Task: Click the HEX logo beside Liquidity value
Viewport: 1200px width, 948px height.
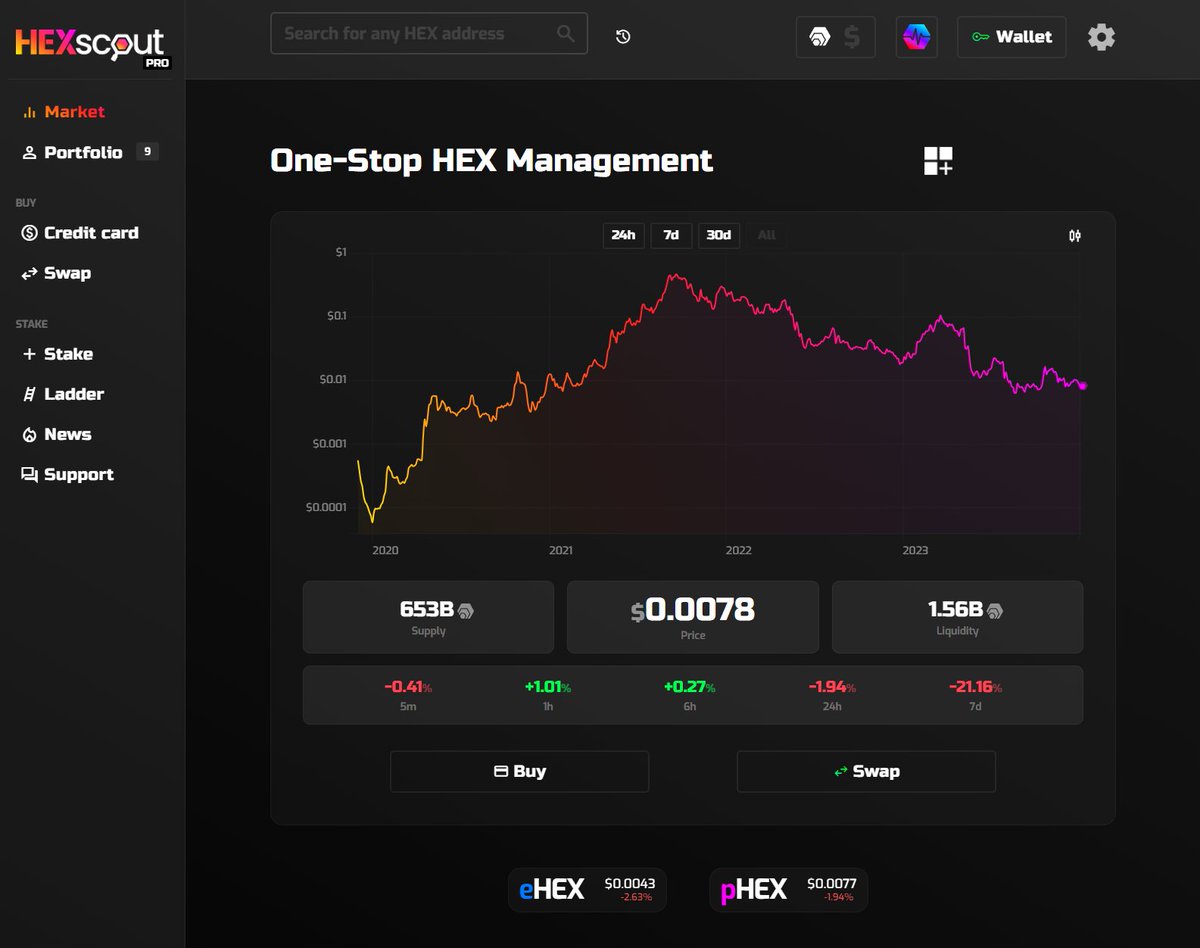Action: point(995,610)
